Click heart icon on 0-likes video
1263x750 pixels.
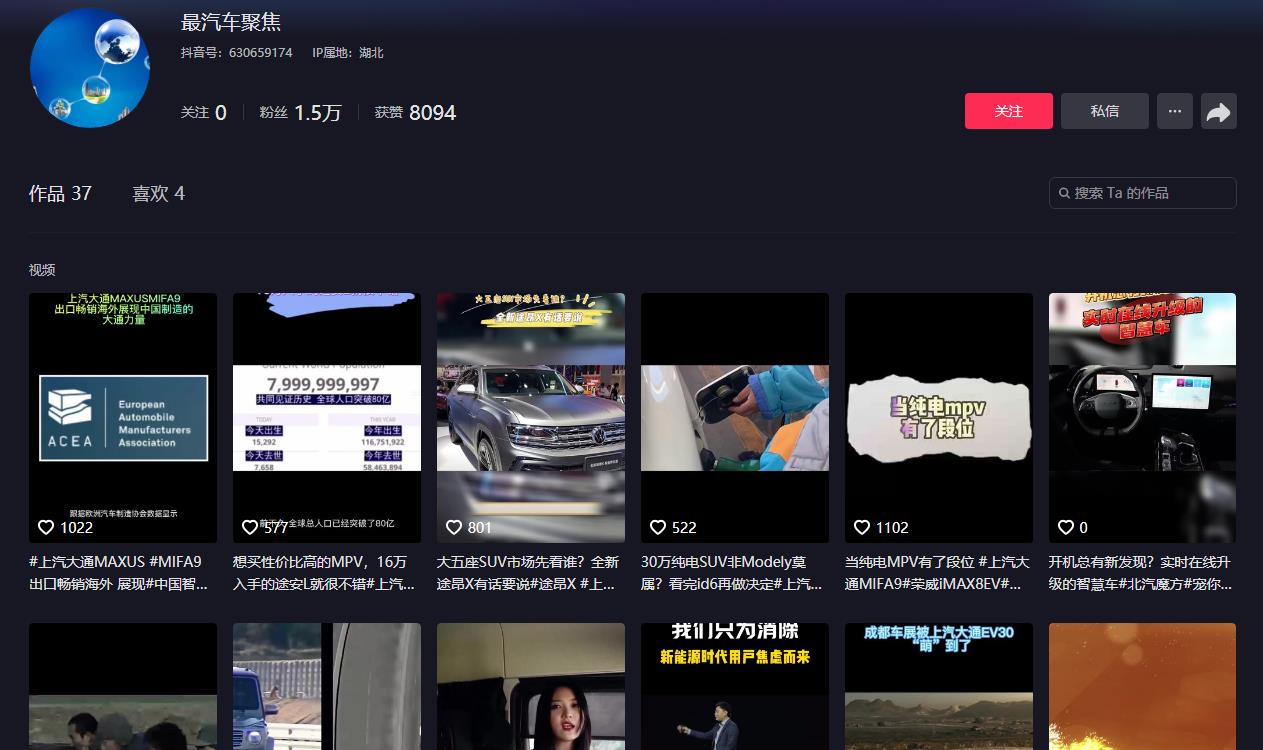[1066, 527]
